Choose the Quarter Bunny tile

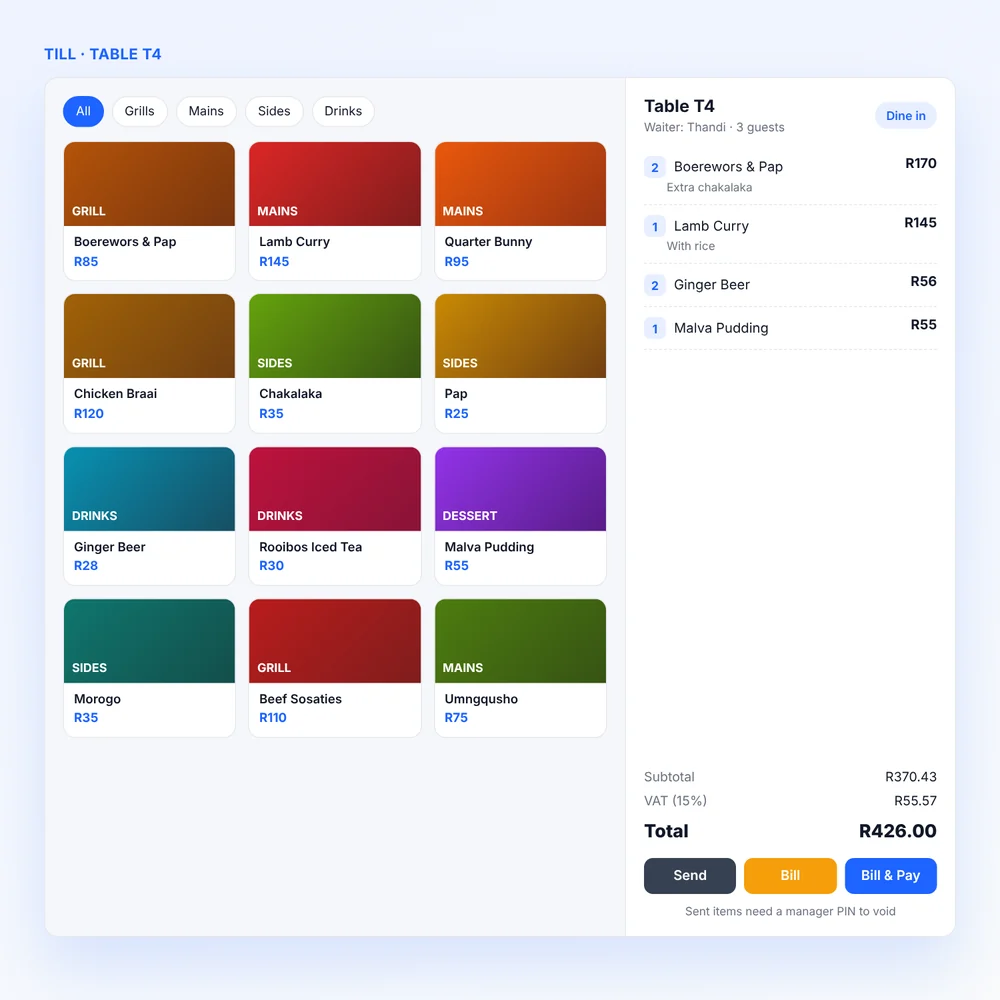click(520, 211)
